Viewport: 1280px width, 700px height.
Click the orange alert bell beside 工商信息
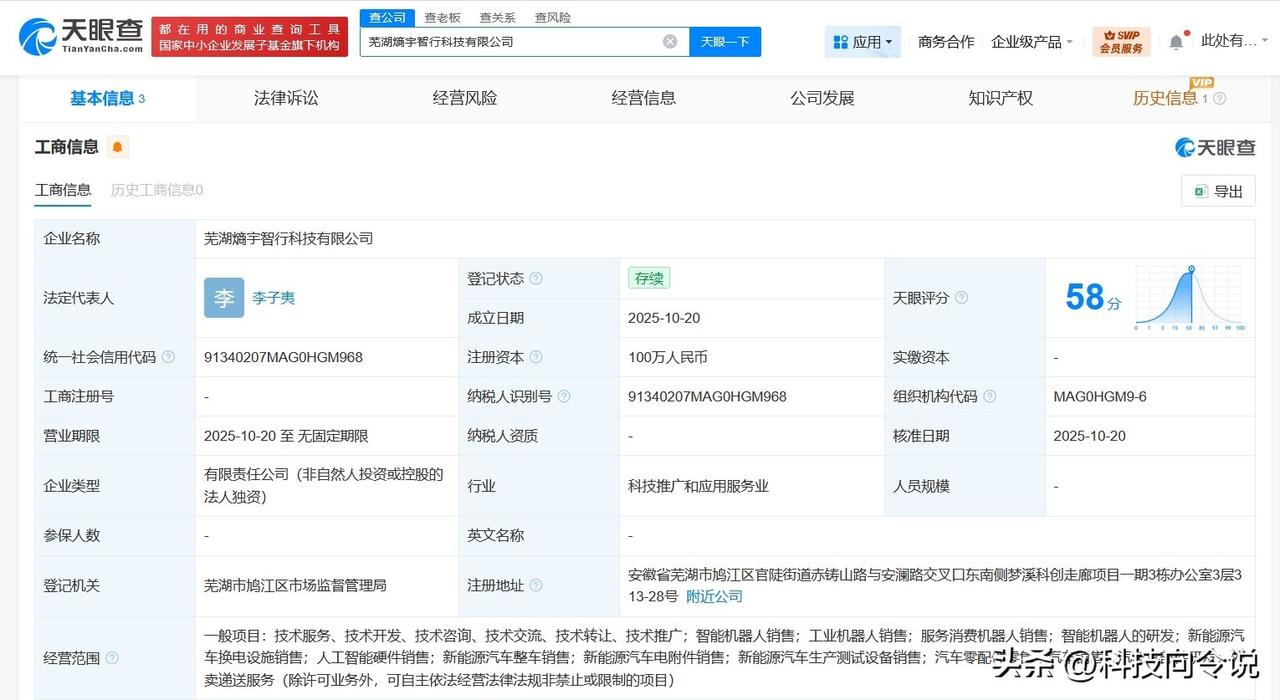point(117,146)
